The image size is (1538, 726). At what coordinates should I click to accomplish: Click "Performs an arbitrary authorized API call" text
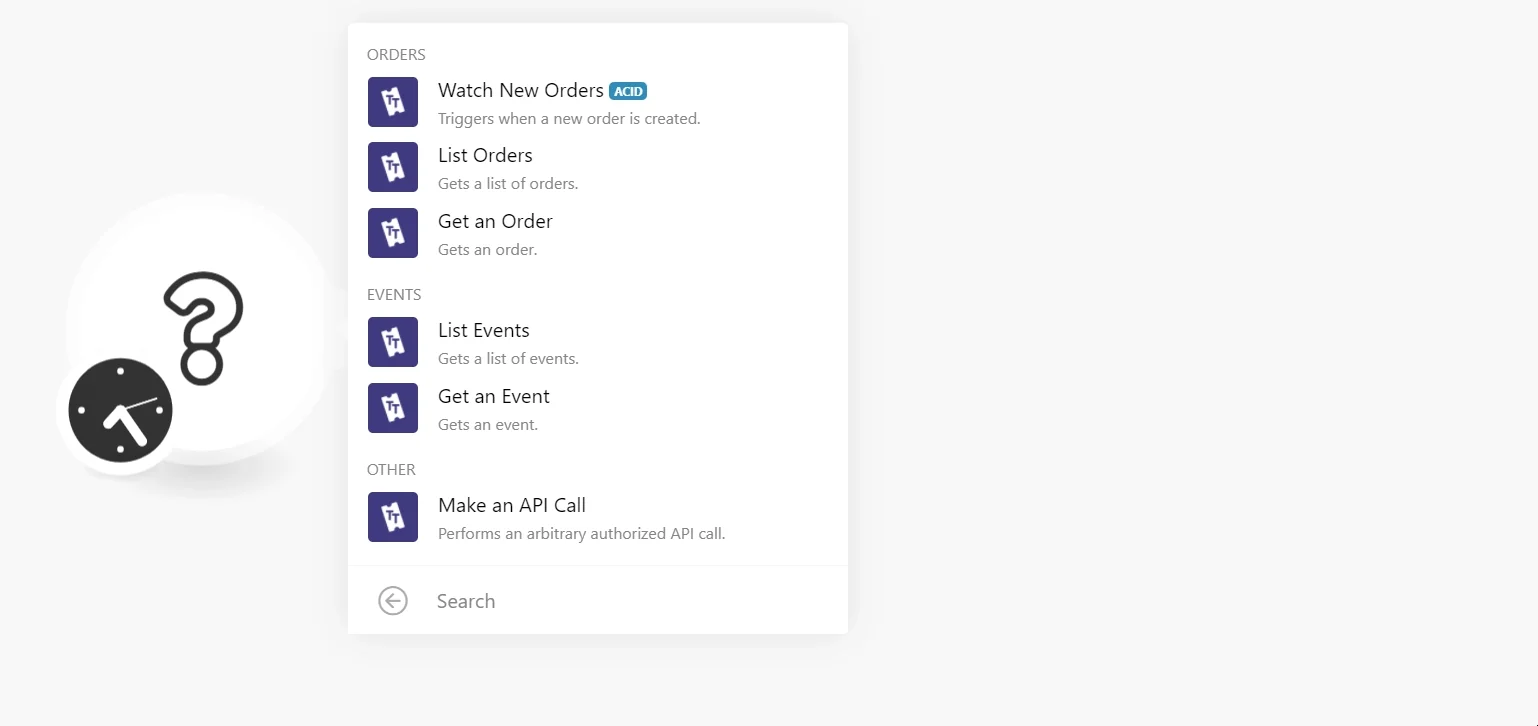[x=582, y=533]
